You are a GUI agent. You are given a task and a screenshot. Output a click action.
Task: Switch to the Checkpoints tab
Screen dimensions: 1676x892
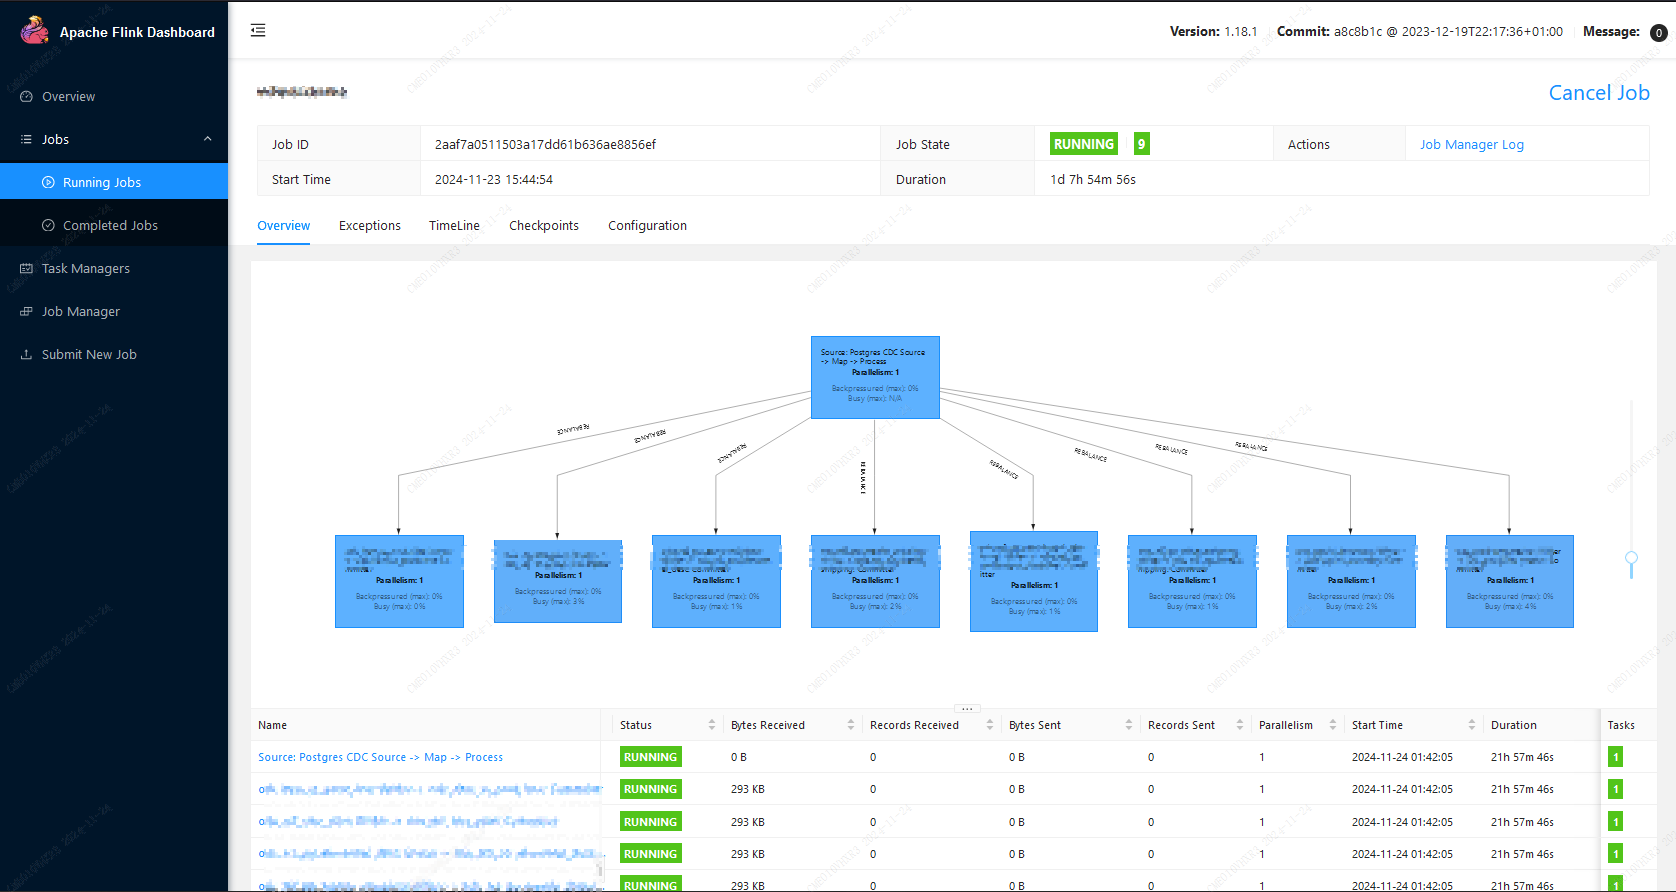tap(544, 226)
